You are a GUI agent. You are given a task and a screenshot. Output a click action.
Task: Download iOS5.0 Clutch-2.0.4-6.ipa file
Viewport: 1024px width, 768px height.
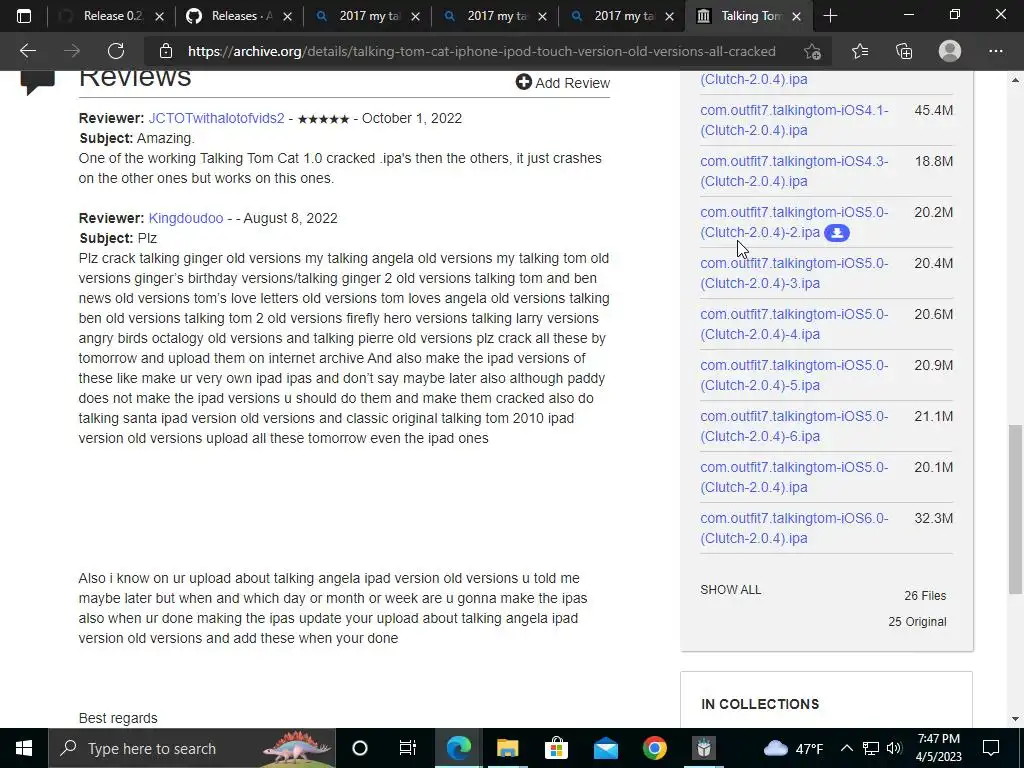pyautogui.click(x=794, y=426)
